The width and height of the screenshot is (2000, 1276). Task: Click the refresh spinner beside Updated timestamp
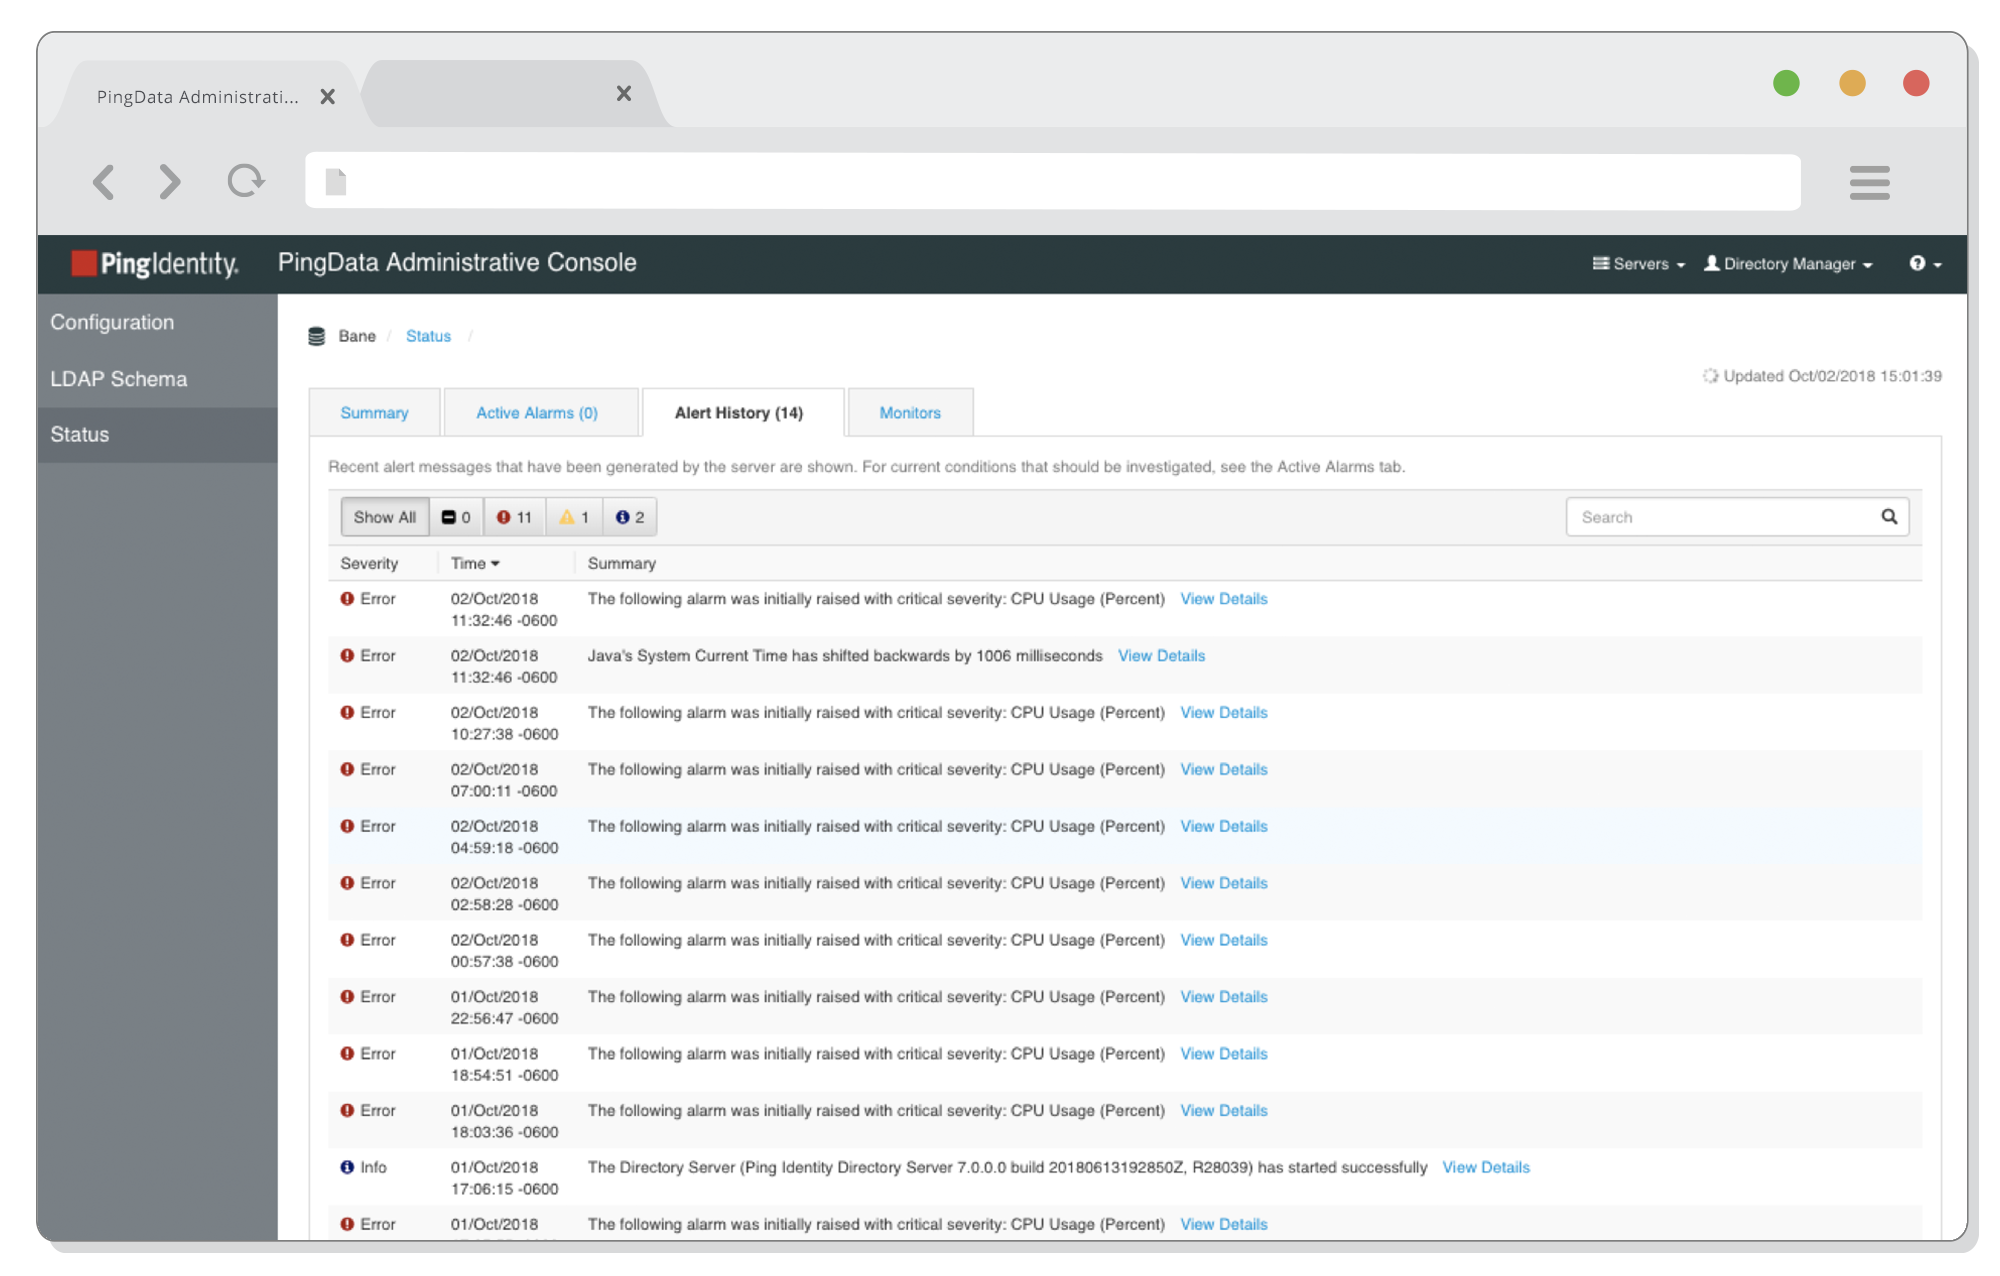tap(1710, 376)
